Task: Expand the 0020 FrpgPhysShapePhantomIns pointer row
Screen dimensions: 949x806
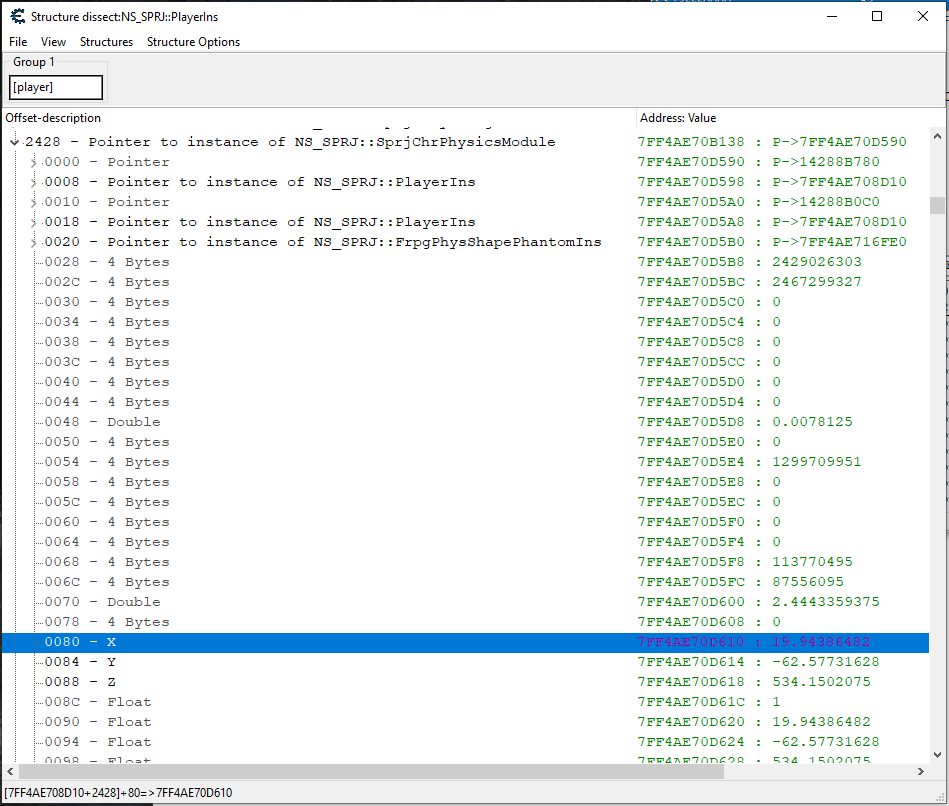Action: click(x=34, y=242)
